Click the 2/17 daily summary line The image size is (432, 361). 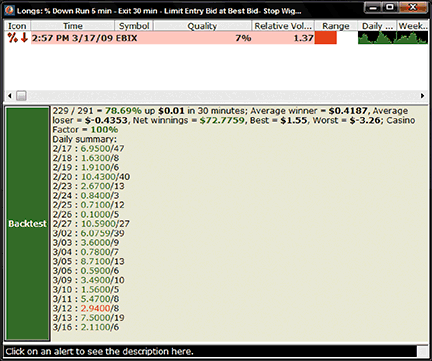point(88,148)
